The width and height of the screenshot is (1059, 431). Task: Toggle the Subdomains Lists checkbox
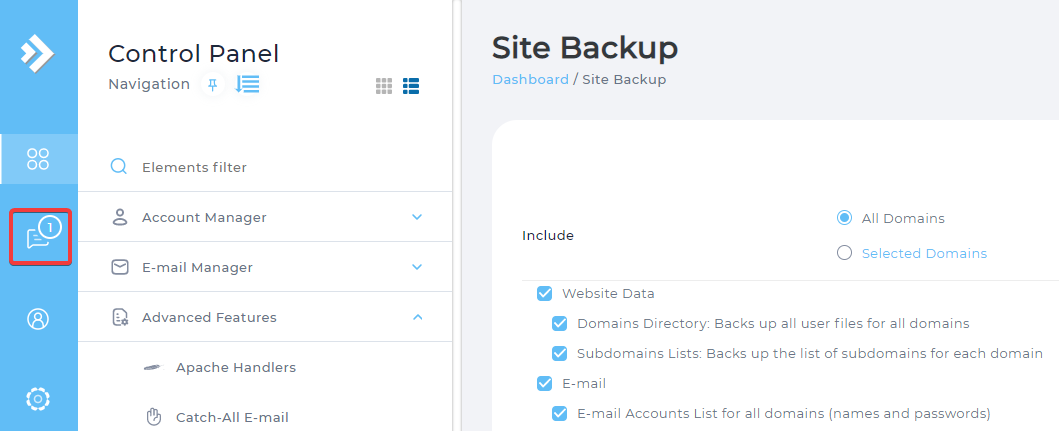(x=559, y=353)
